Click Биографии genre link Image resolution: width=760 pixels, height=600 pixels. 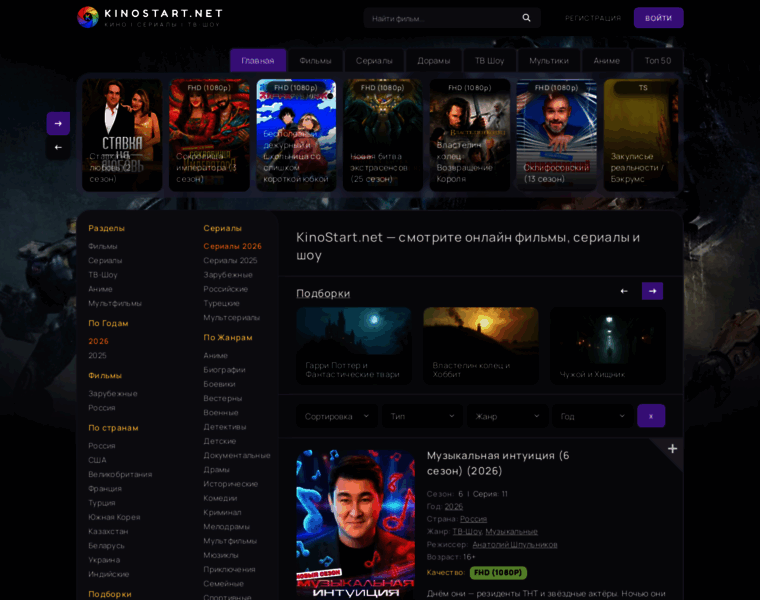[224, 370]
